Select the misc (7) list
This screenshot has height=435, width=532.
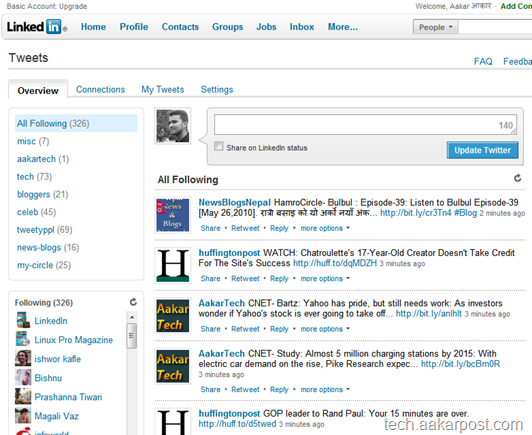[33, 141]
